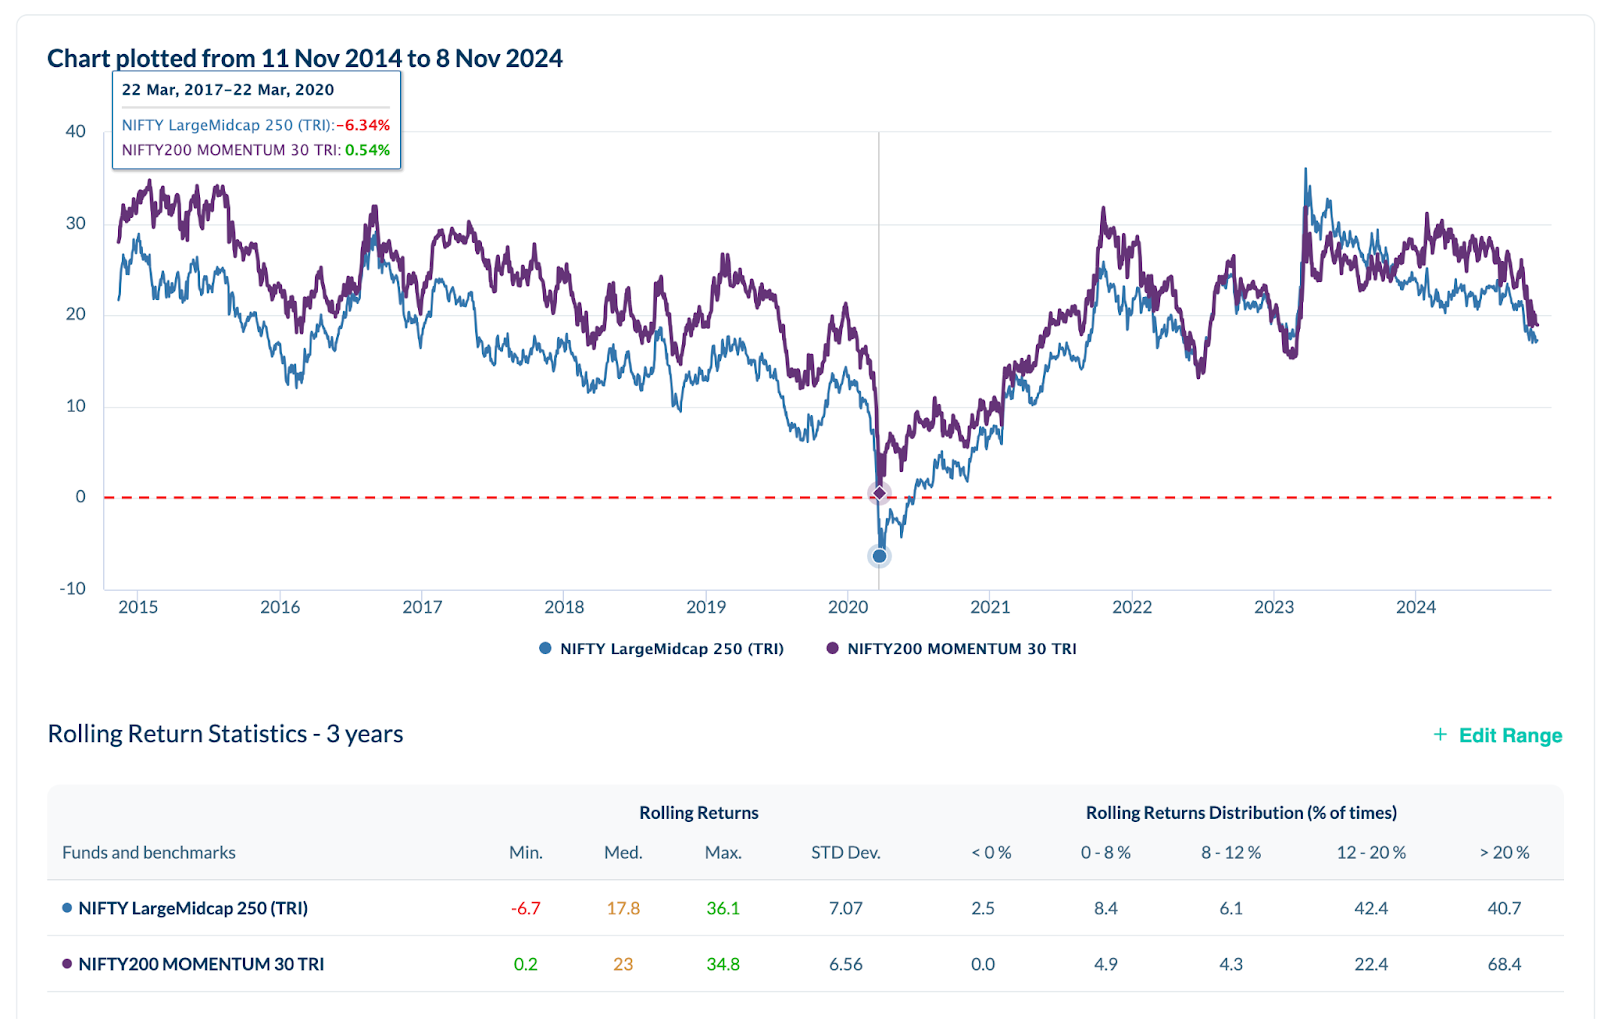This screenshot has width=1600, height=1019.
Task: Click the '12 - 20 %' column header
Action: (x=1371, y=853)
